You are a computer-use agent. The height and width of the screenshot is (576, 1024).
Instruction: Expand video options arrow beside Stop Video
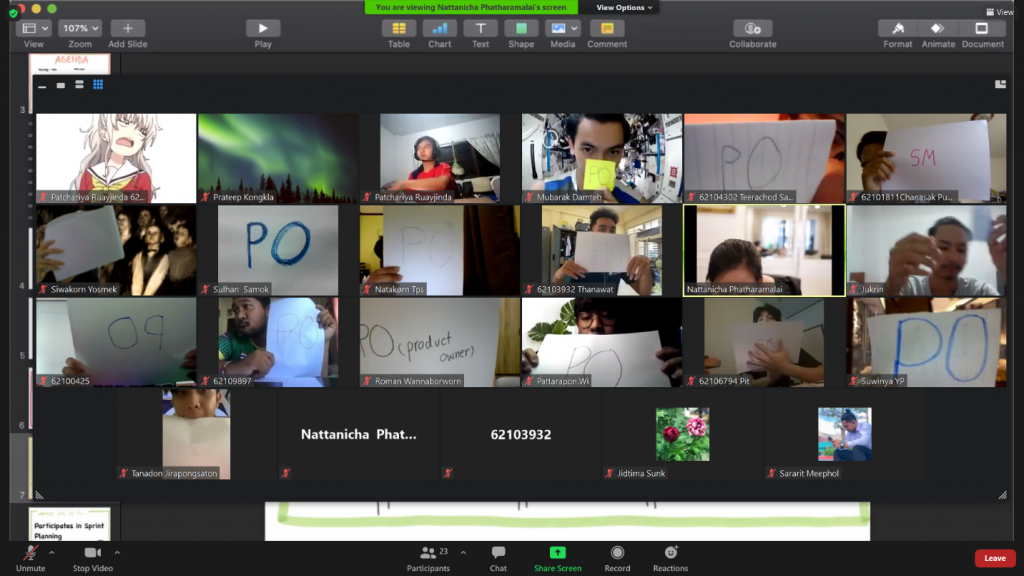tap(117, 552)
